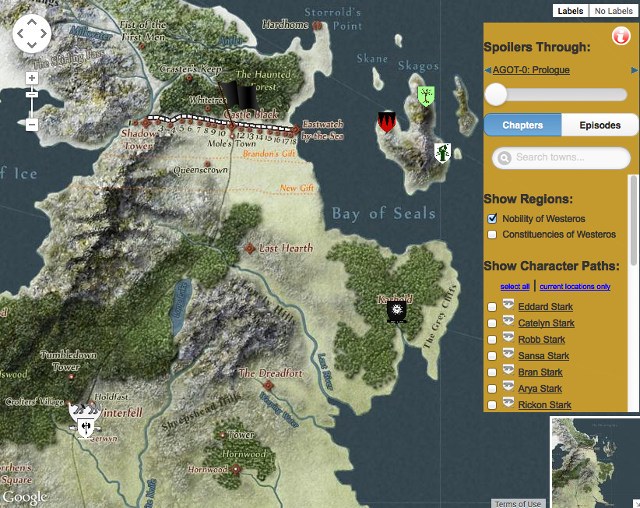
Task: Click the select all link
Action: click(515, 286)
